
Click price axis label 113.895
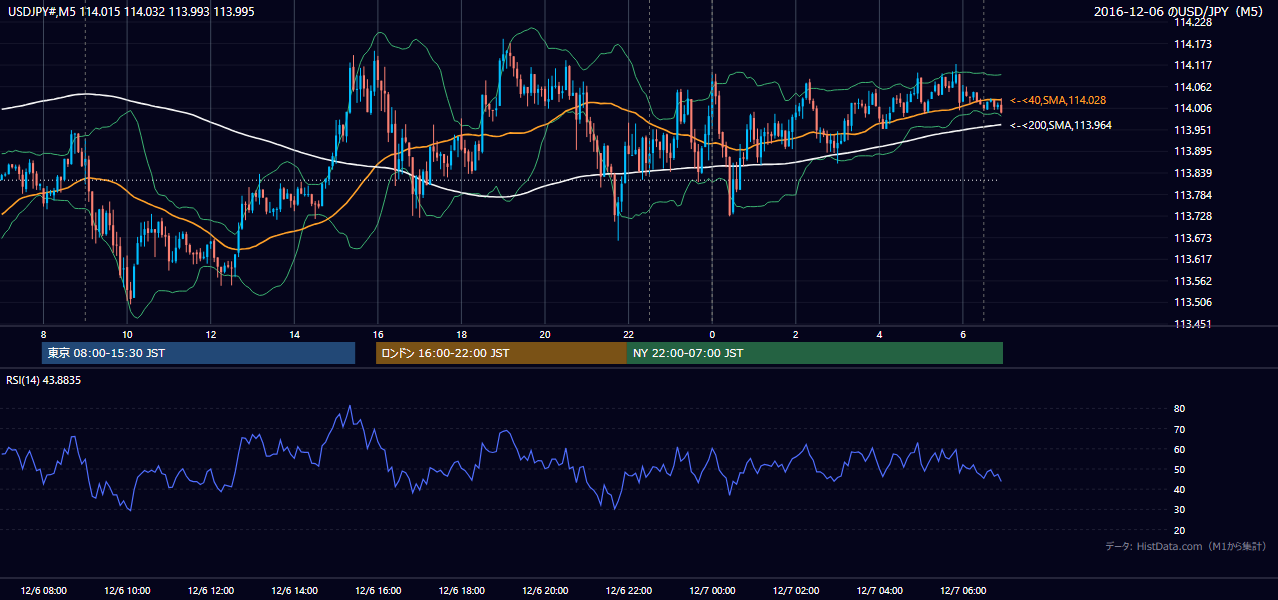coord(1192,151)
